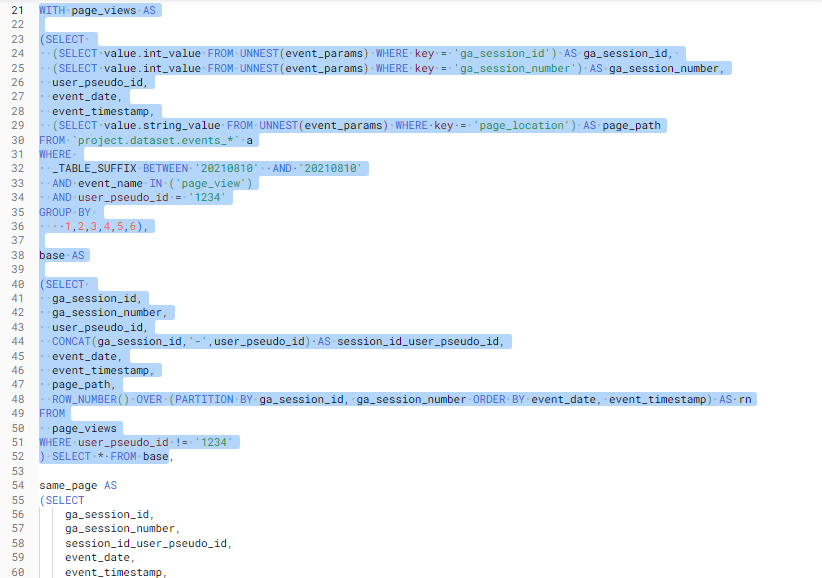Image resolution: width=822 pixels, height=578 pixels.
Task: Click line number 54 in the gutter
Action: (22, 485)
